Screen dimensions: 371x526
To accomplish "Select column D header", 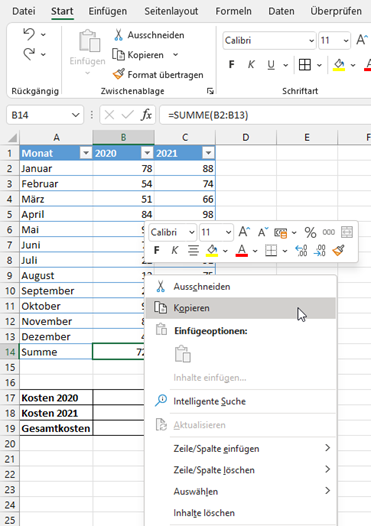I will (246, 138).
